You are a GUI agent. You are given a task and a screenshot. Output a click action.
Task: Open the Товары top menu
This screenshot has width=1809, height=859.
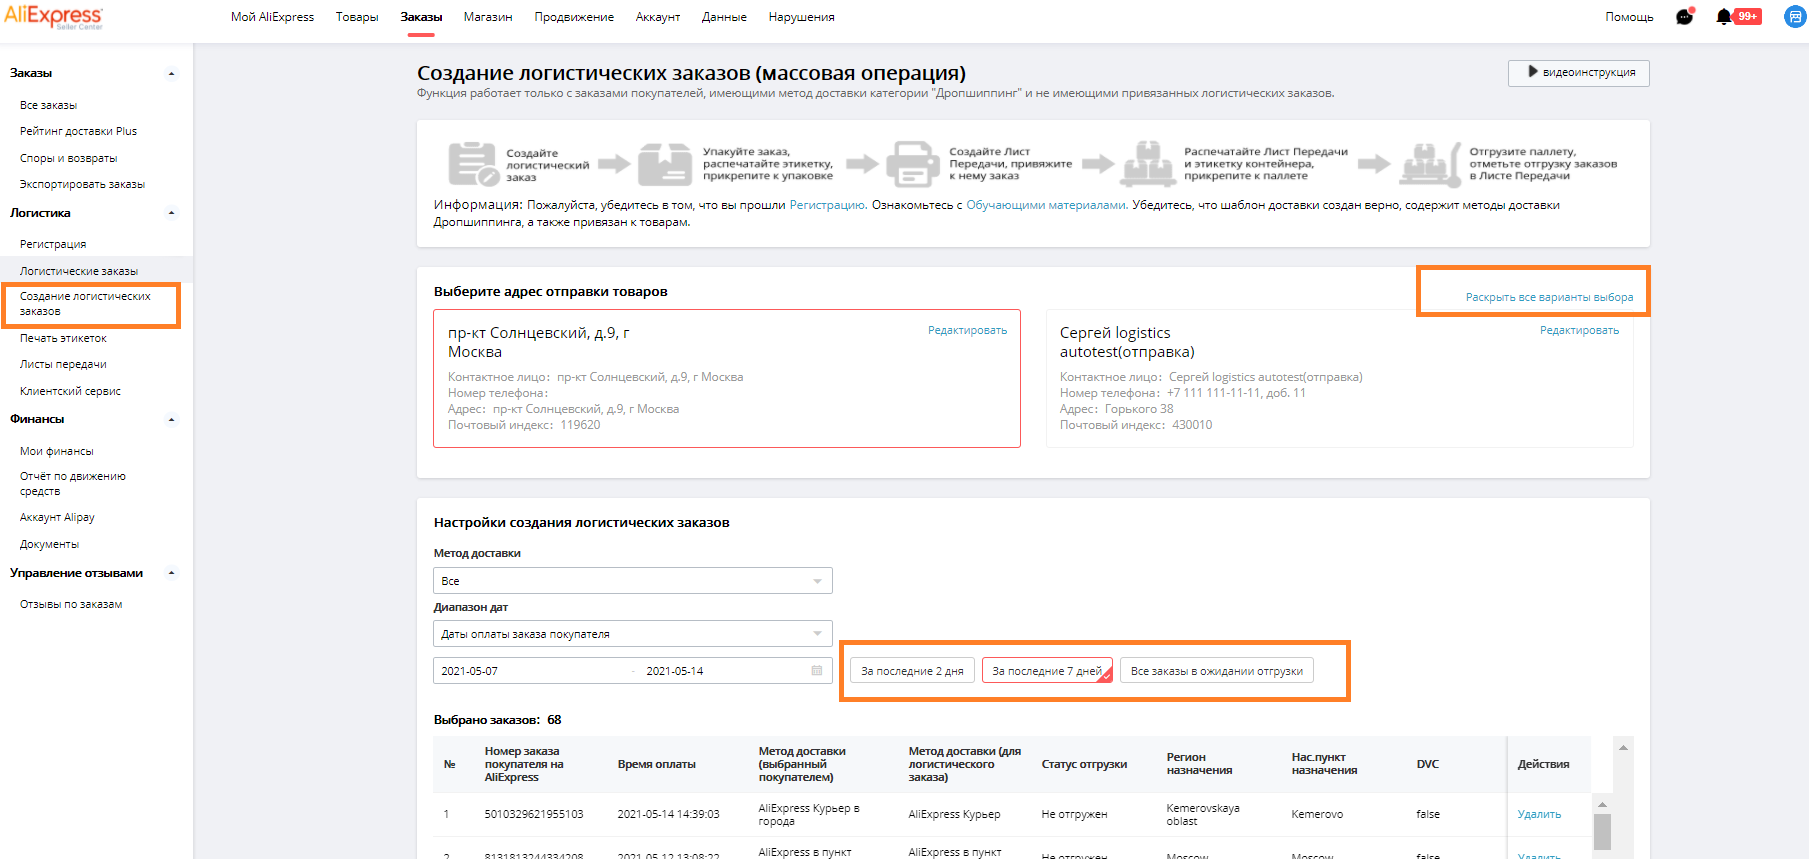[x=357, y=17]
